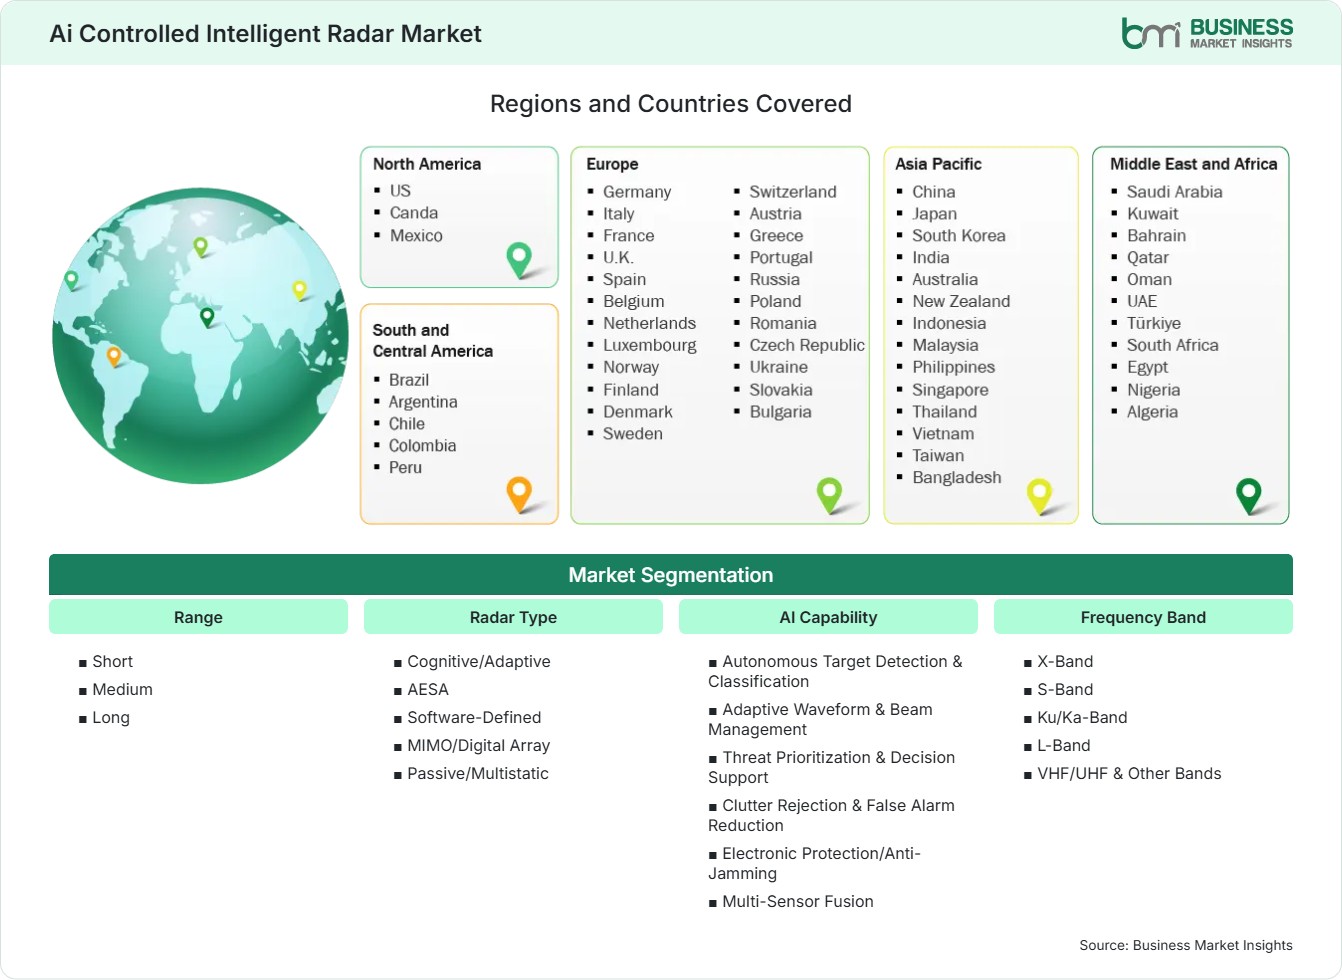Click 'VHF/UHF & Other Bands' item
This screenshot has height=980, width=1342.
[1129, 774]
